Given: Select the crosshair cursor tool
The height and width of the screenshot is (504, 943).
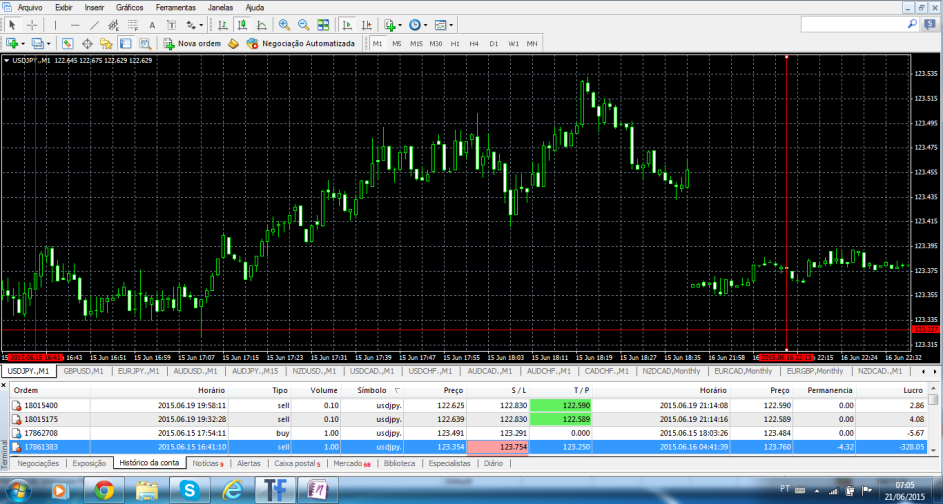Looking at the screenshot, I should click(32, 24).
